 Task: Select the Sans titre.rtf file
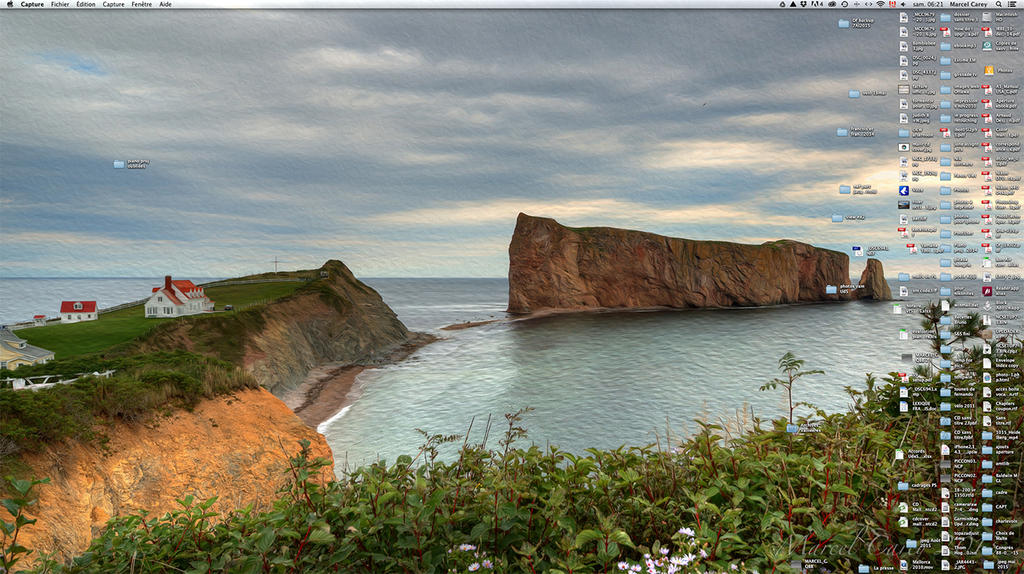point(987,420)
